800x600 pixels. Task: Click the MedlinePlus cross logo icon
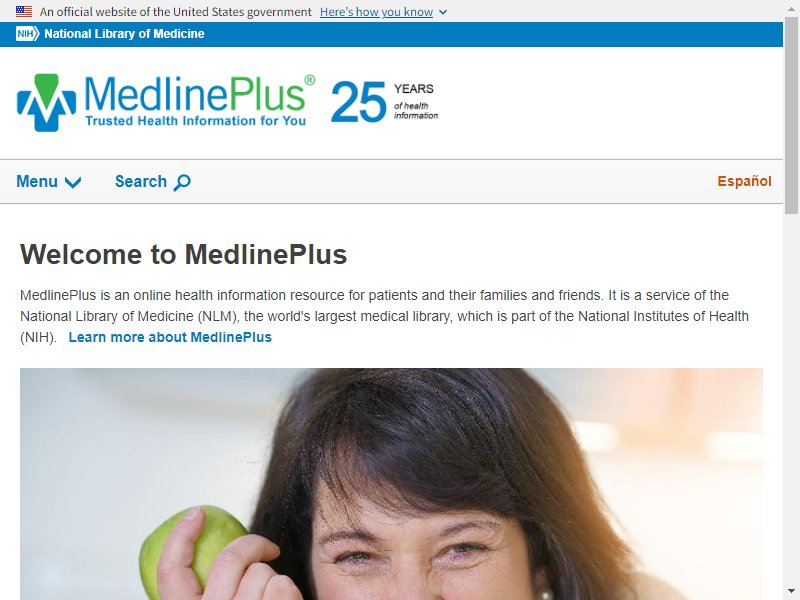(46, 103)
